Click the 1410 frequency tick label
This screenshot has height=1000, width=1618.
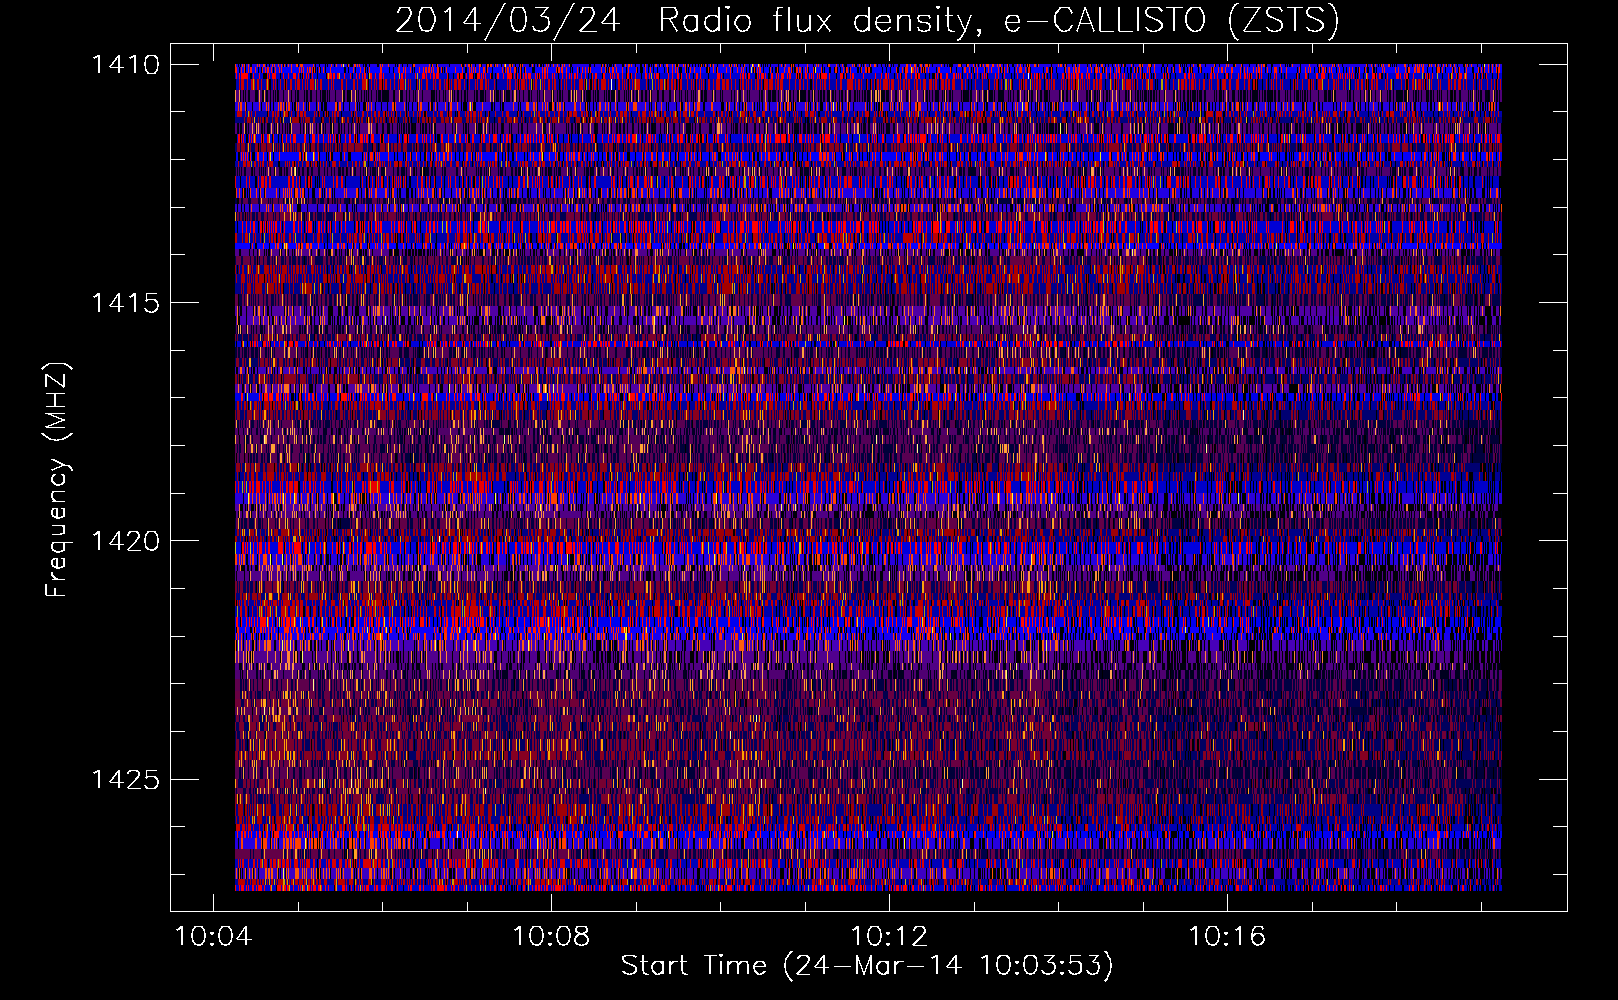tap(125, 65)
